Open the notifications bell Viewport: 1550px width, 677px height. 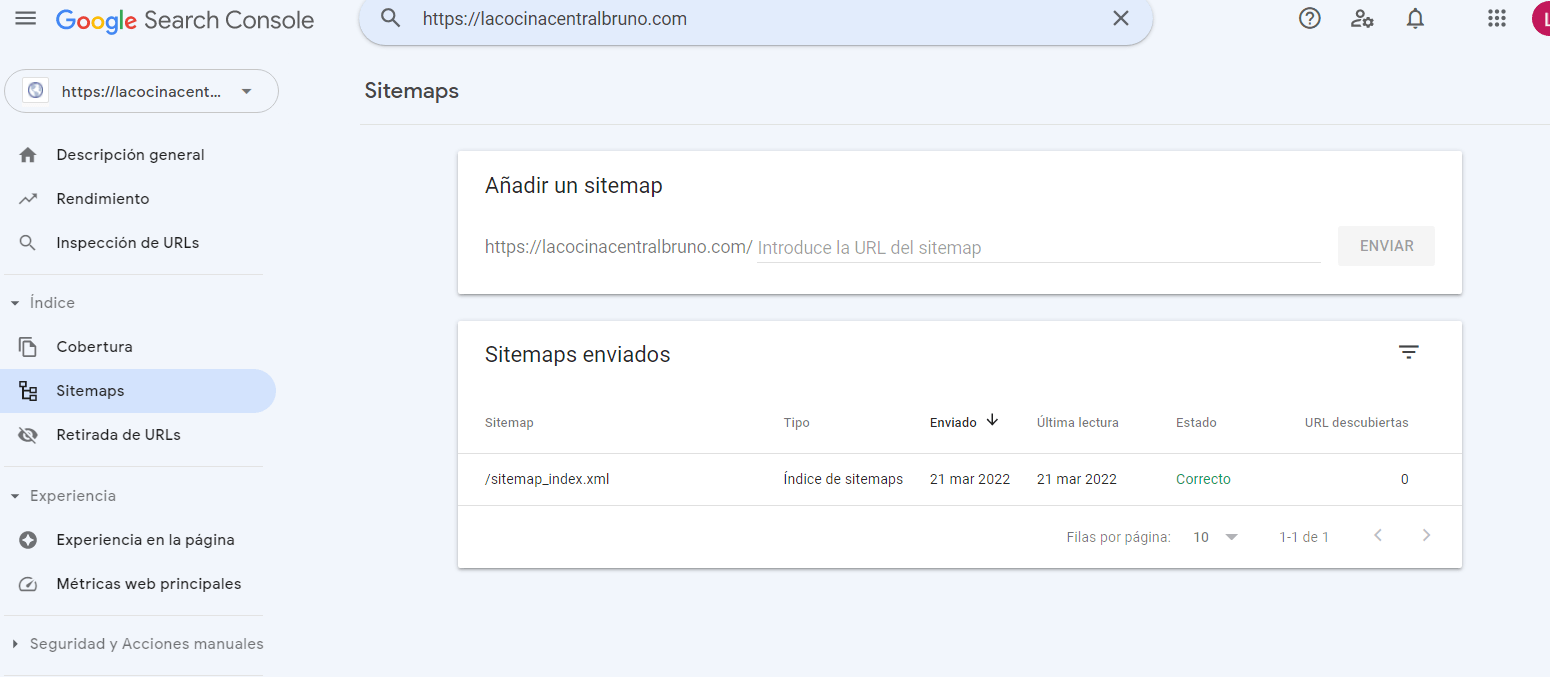[x=1415, y=18]
